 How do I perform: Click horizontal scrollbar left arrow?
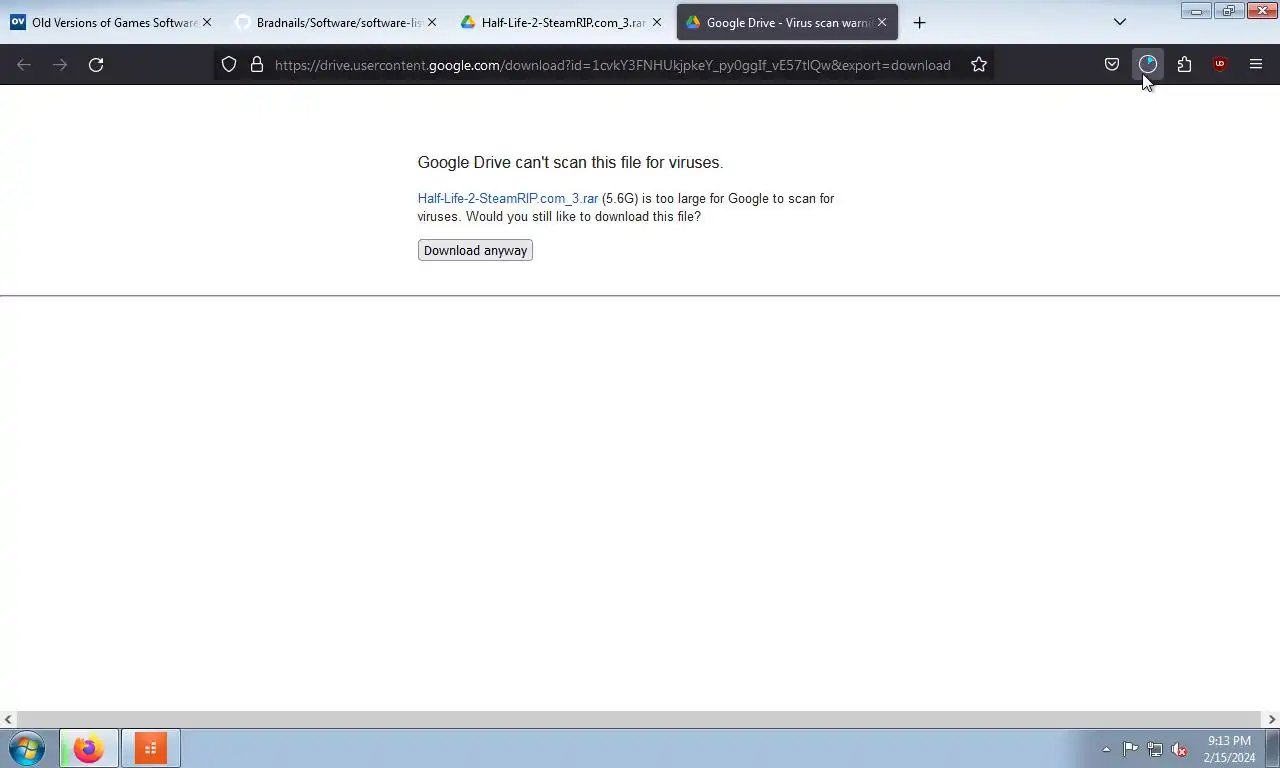tap(8, 719)
